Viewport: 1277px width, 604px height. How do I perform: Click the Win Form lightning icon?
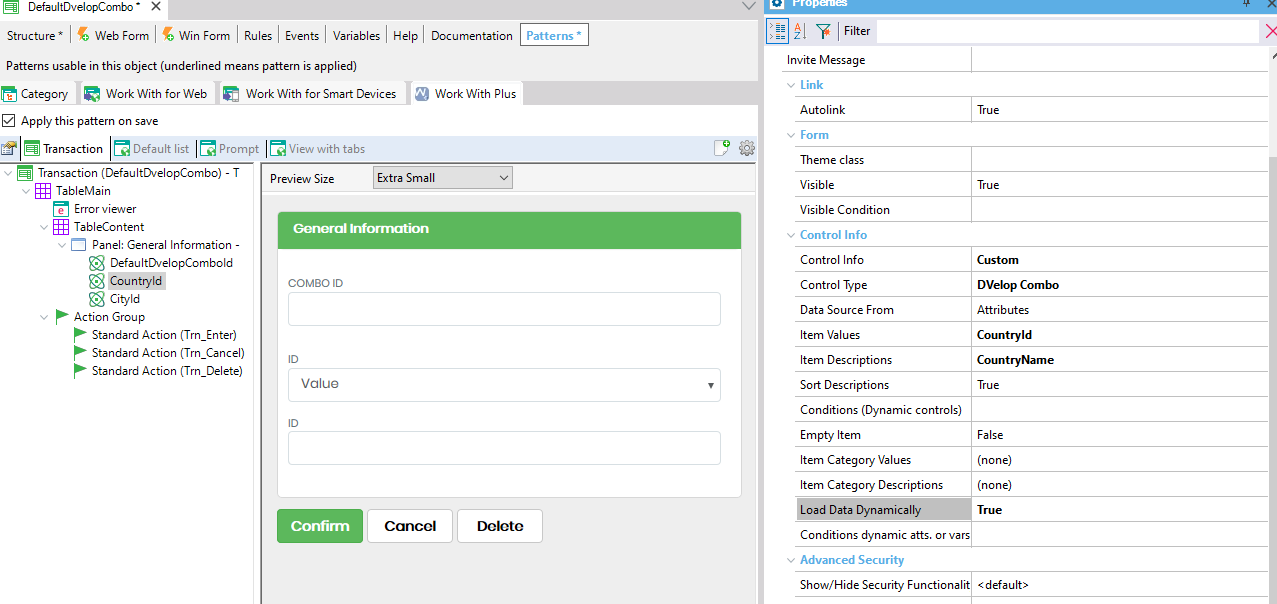pos(168,35)
